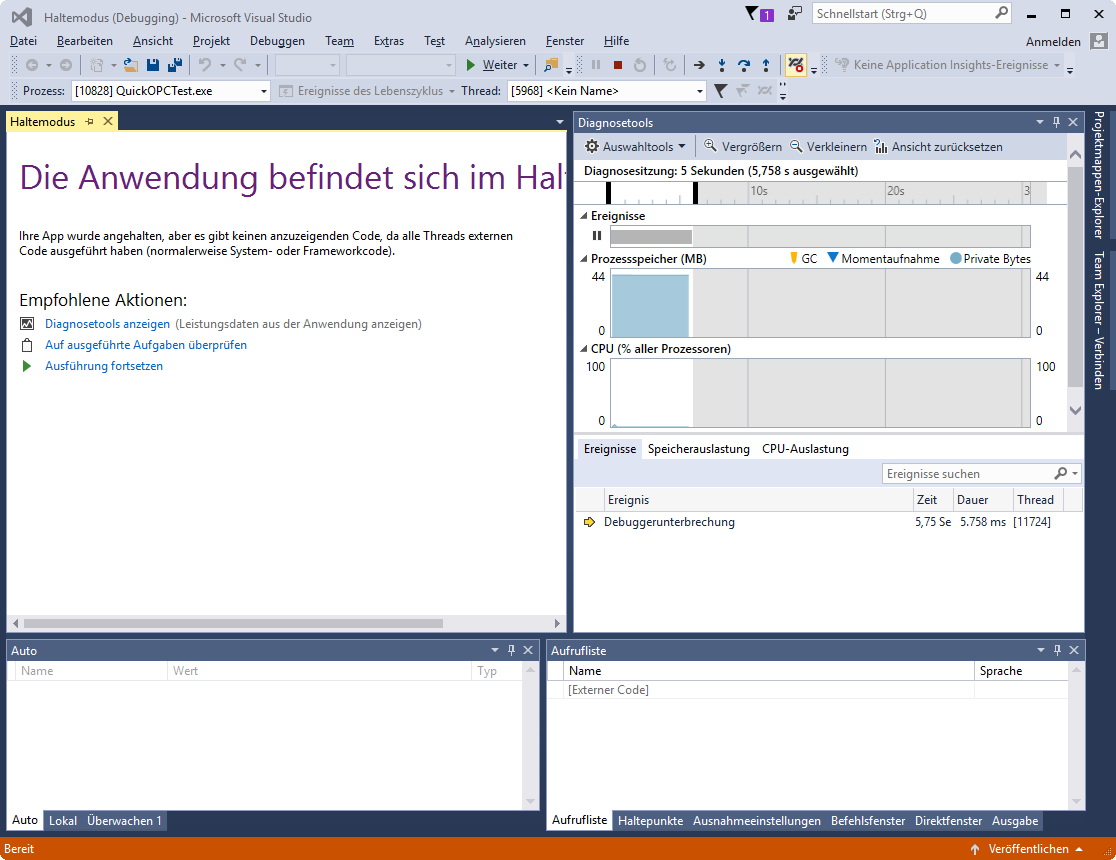Click the Diagnosetools anzeigen link

click(x=107, y=324)
